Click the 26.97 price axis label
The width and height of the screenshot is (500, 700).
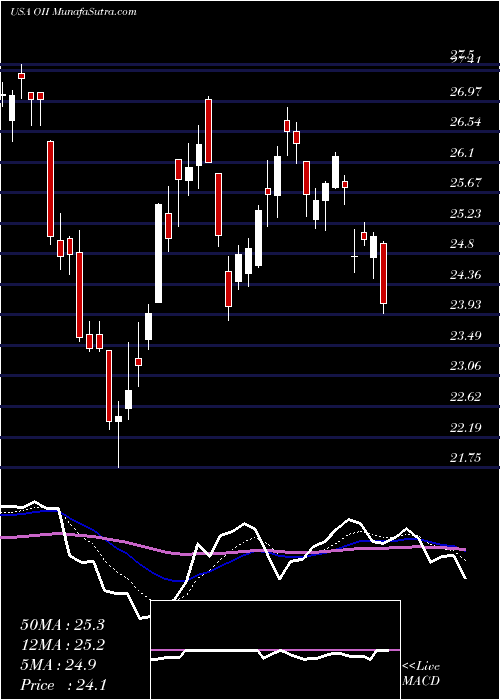466,92
